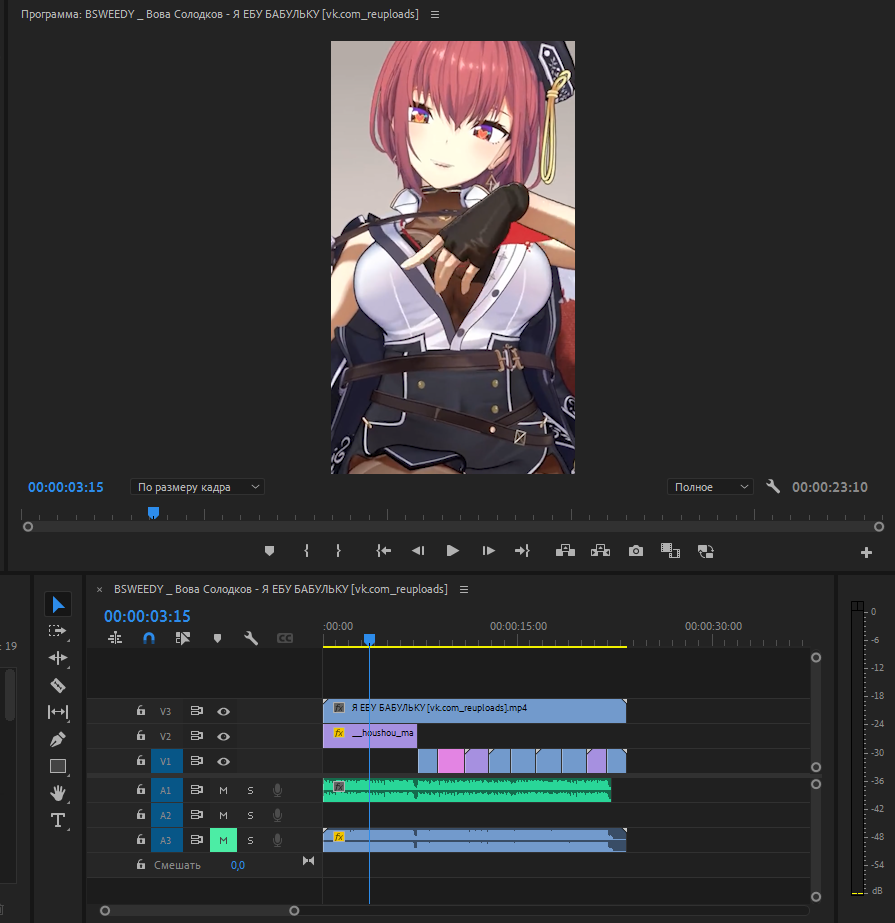Screen dimensions: 895x923
Task: Click the program monitor playhead marker
Action: click(x=153, y=512)
